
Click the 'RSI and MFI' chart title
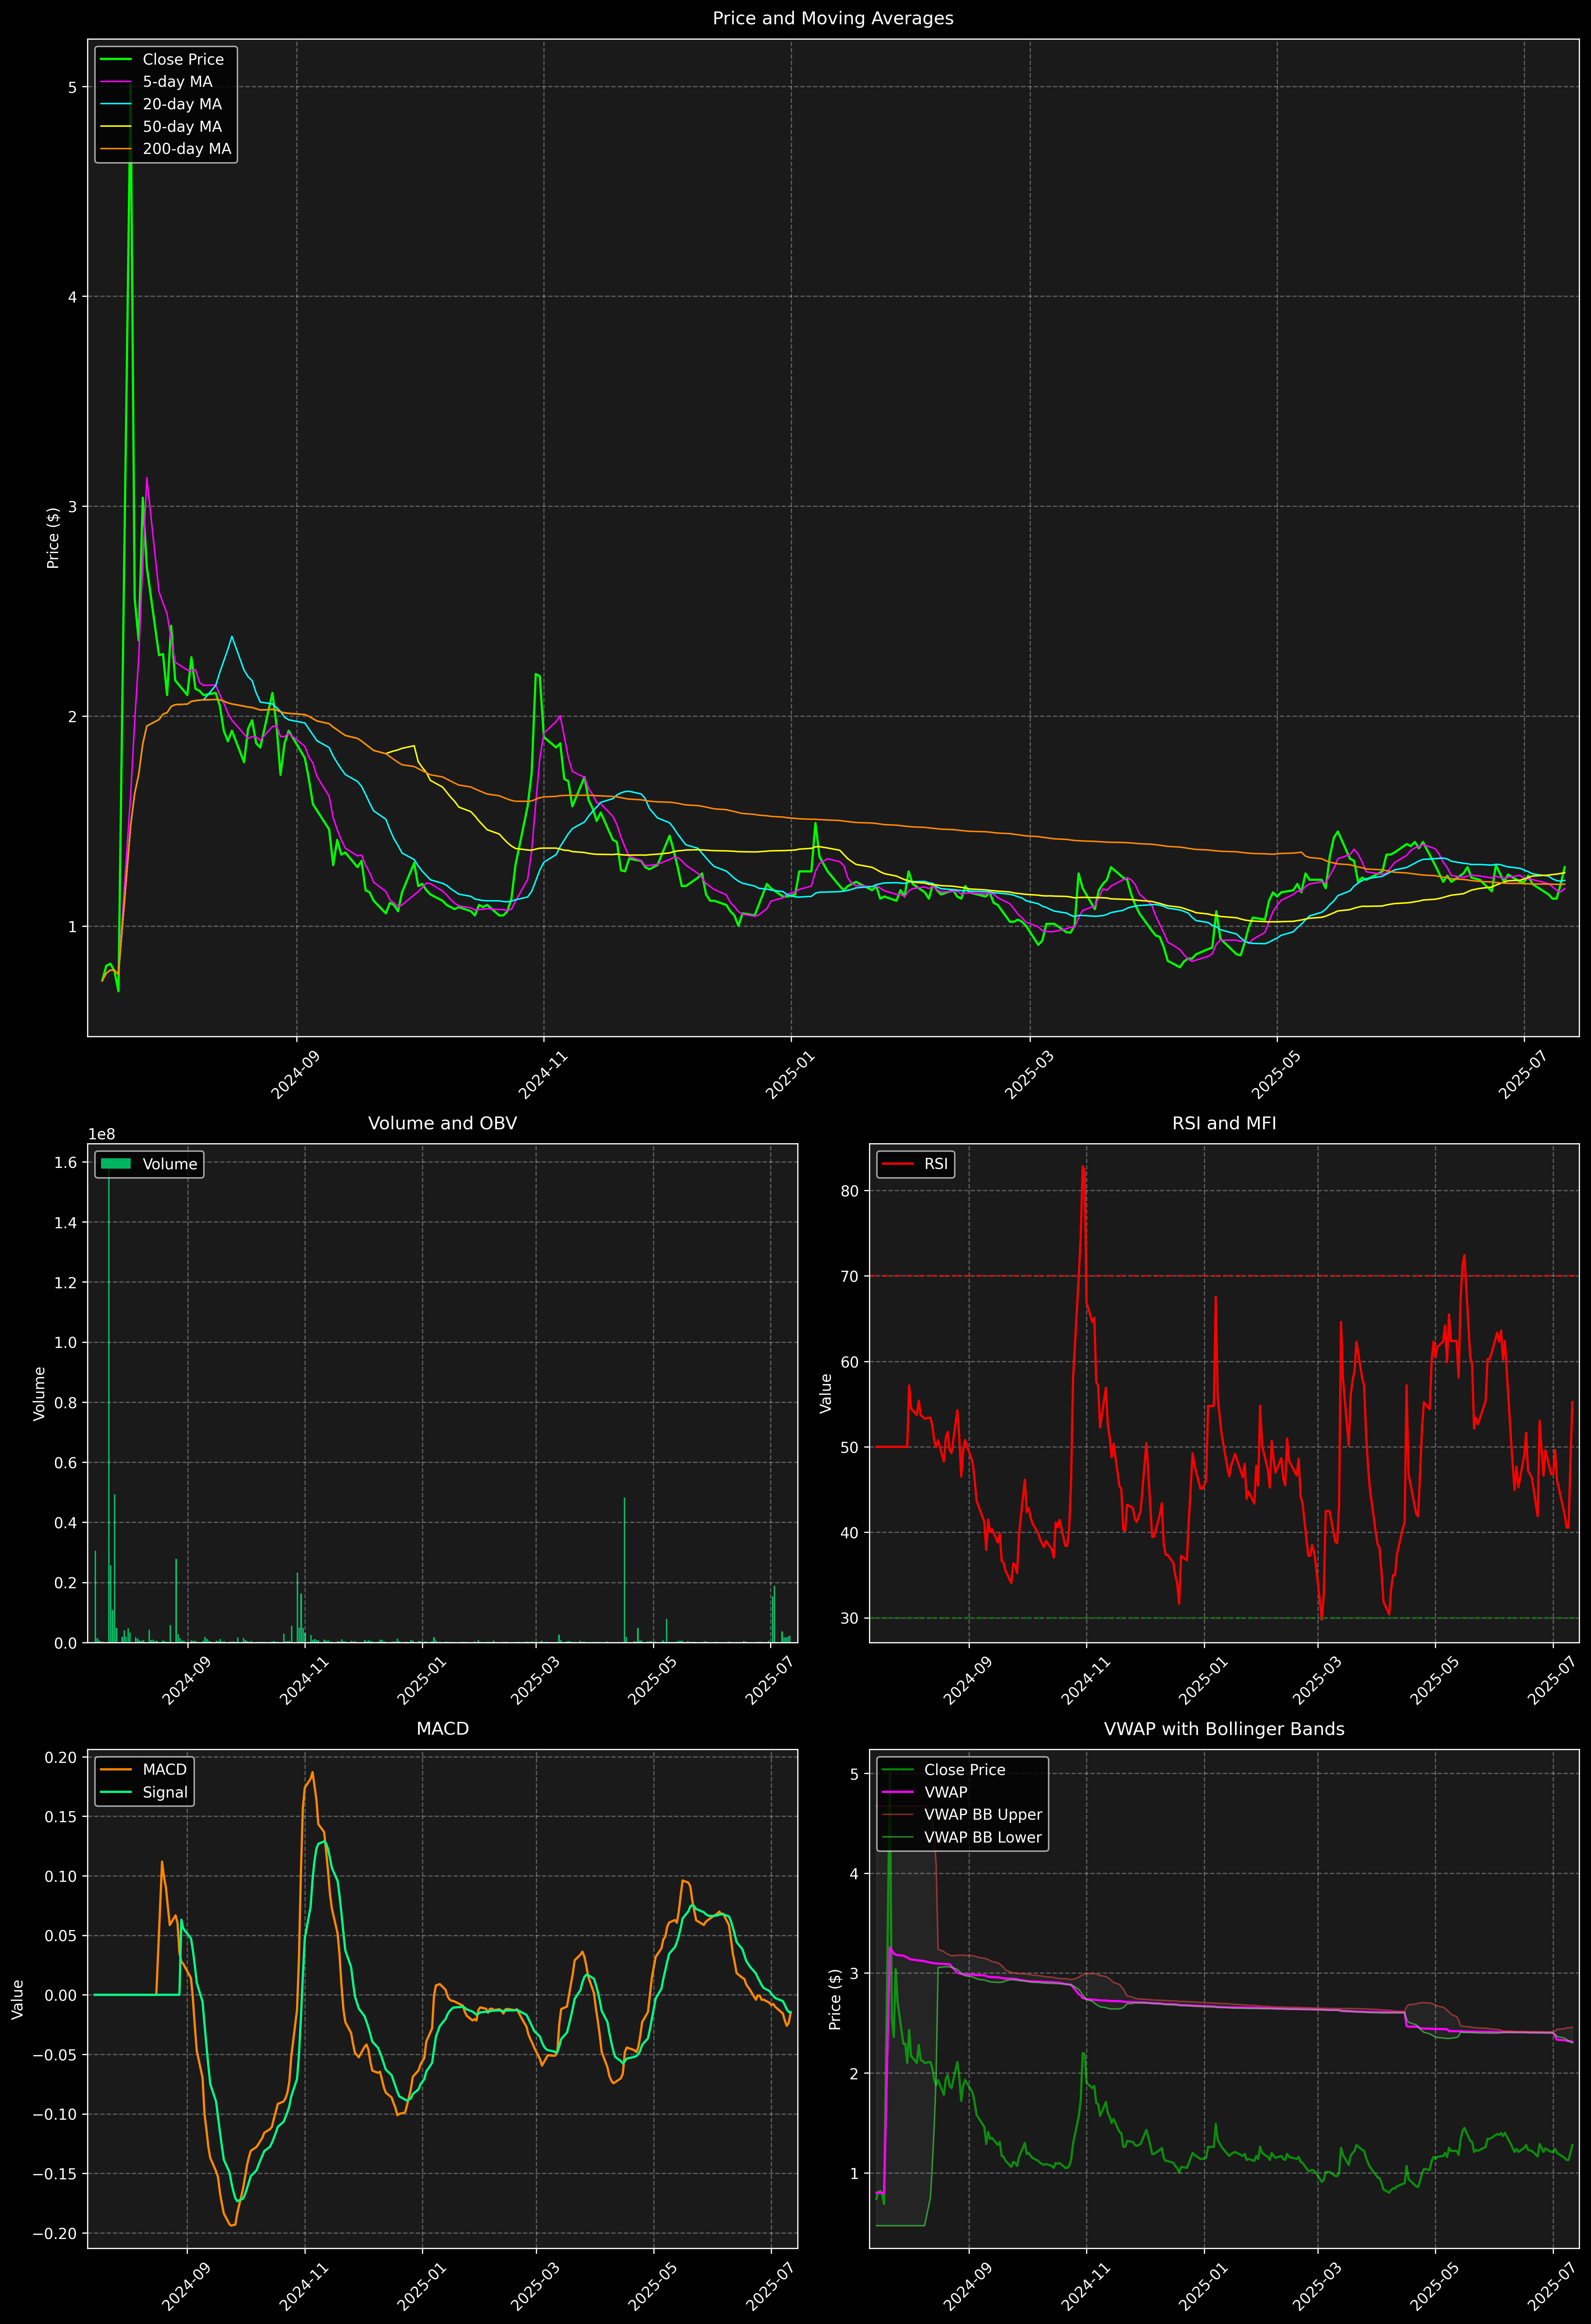pos(1224,1123)
